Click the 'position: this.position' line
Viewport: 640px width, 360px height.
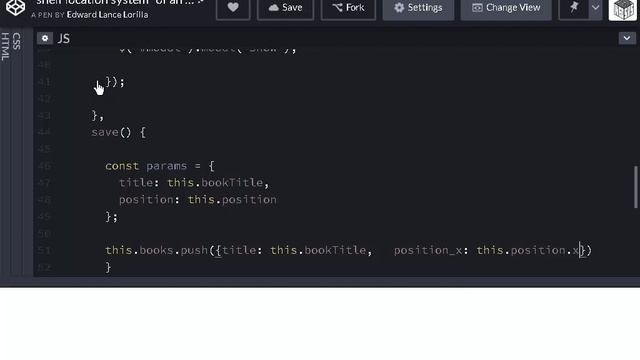[x=198, y=200]
